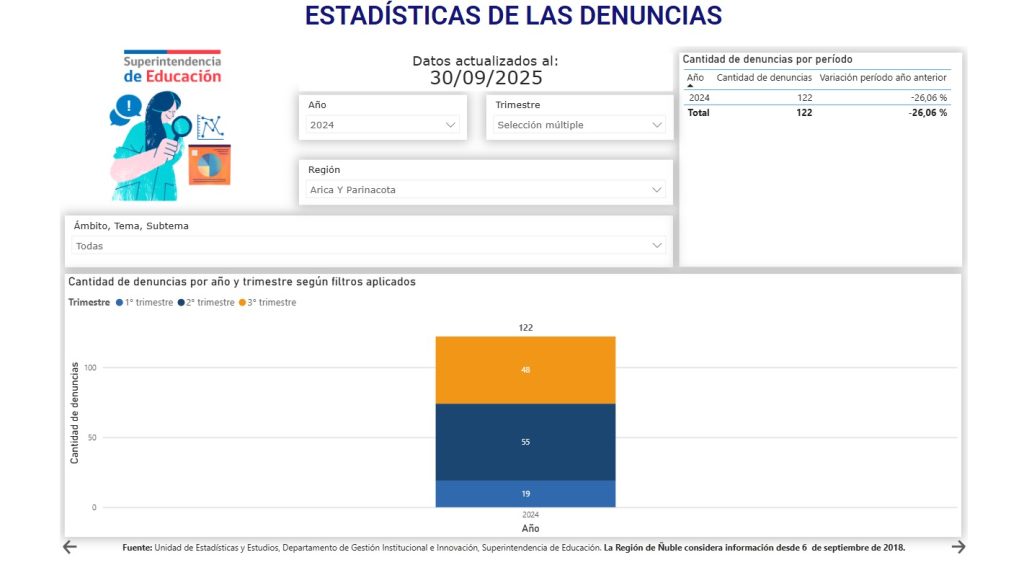This screenshot has width=1024, height=565.
Task: Click Variación período año anterior column header
Action: pyautogui.click(x=882, y=77)
